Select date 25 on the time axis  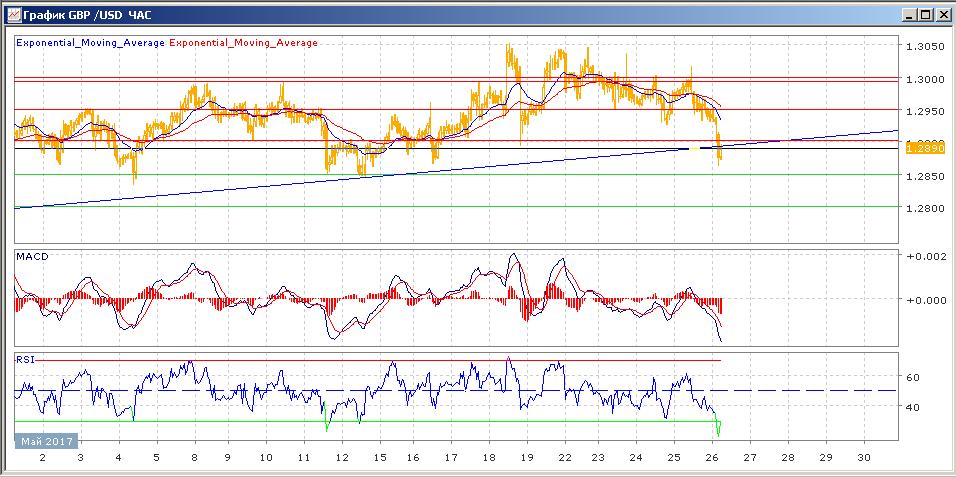[674, 457]
